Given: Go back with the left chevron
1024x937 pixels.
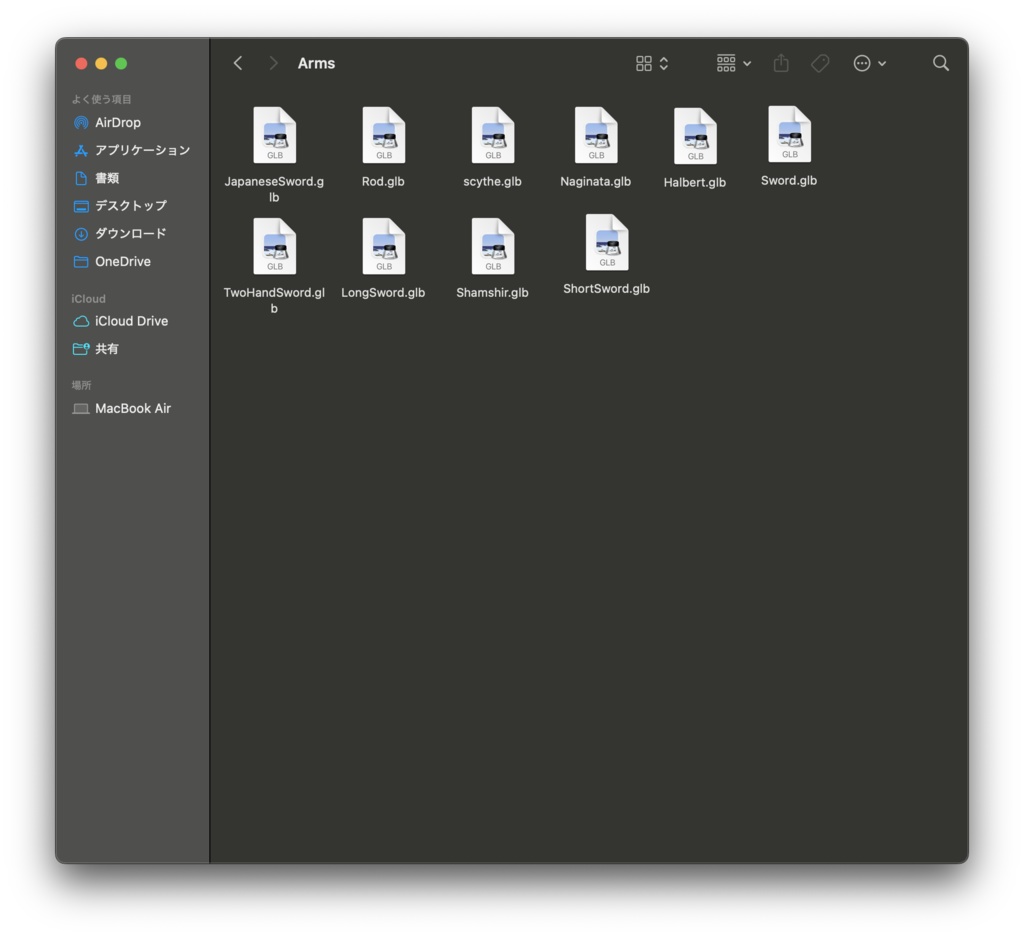Looking at the screenshot, I should [238, 63].
